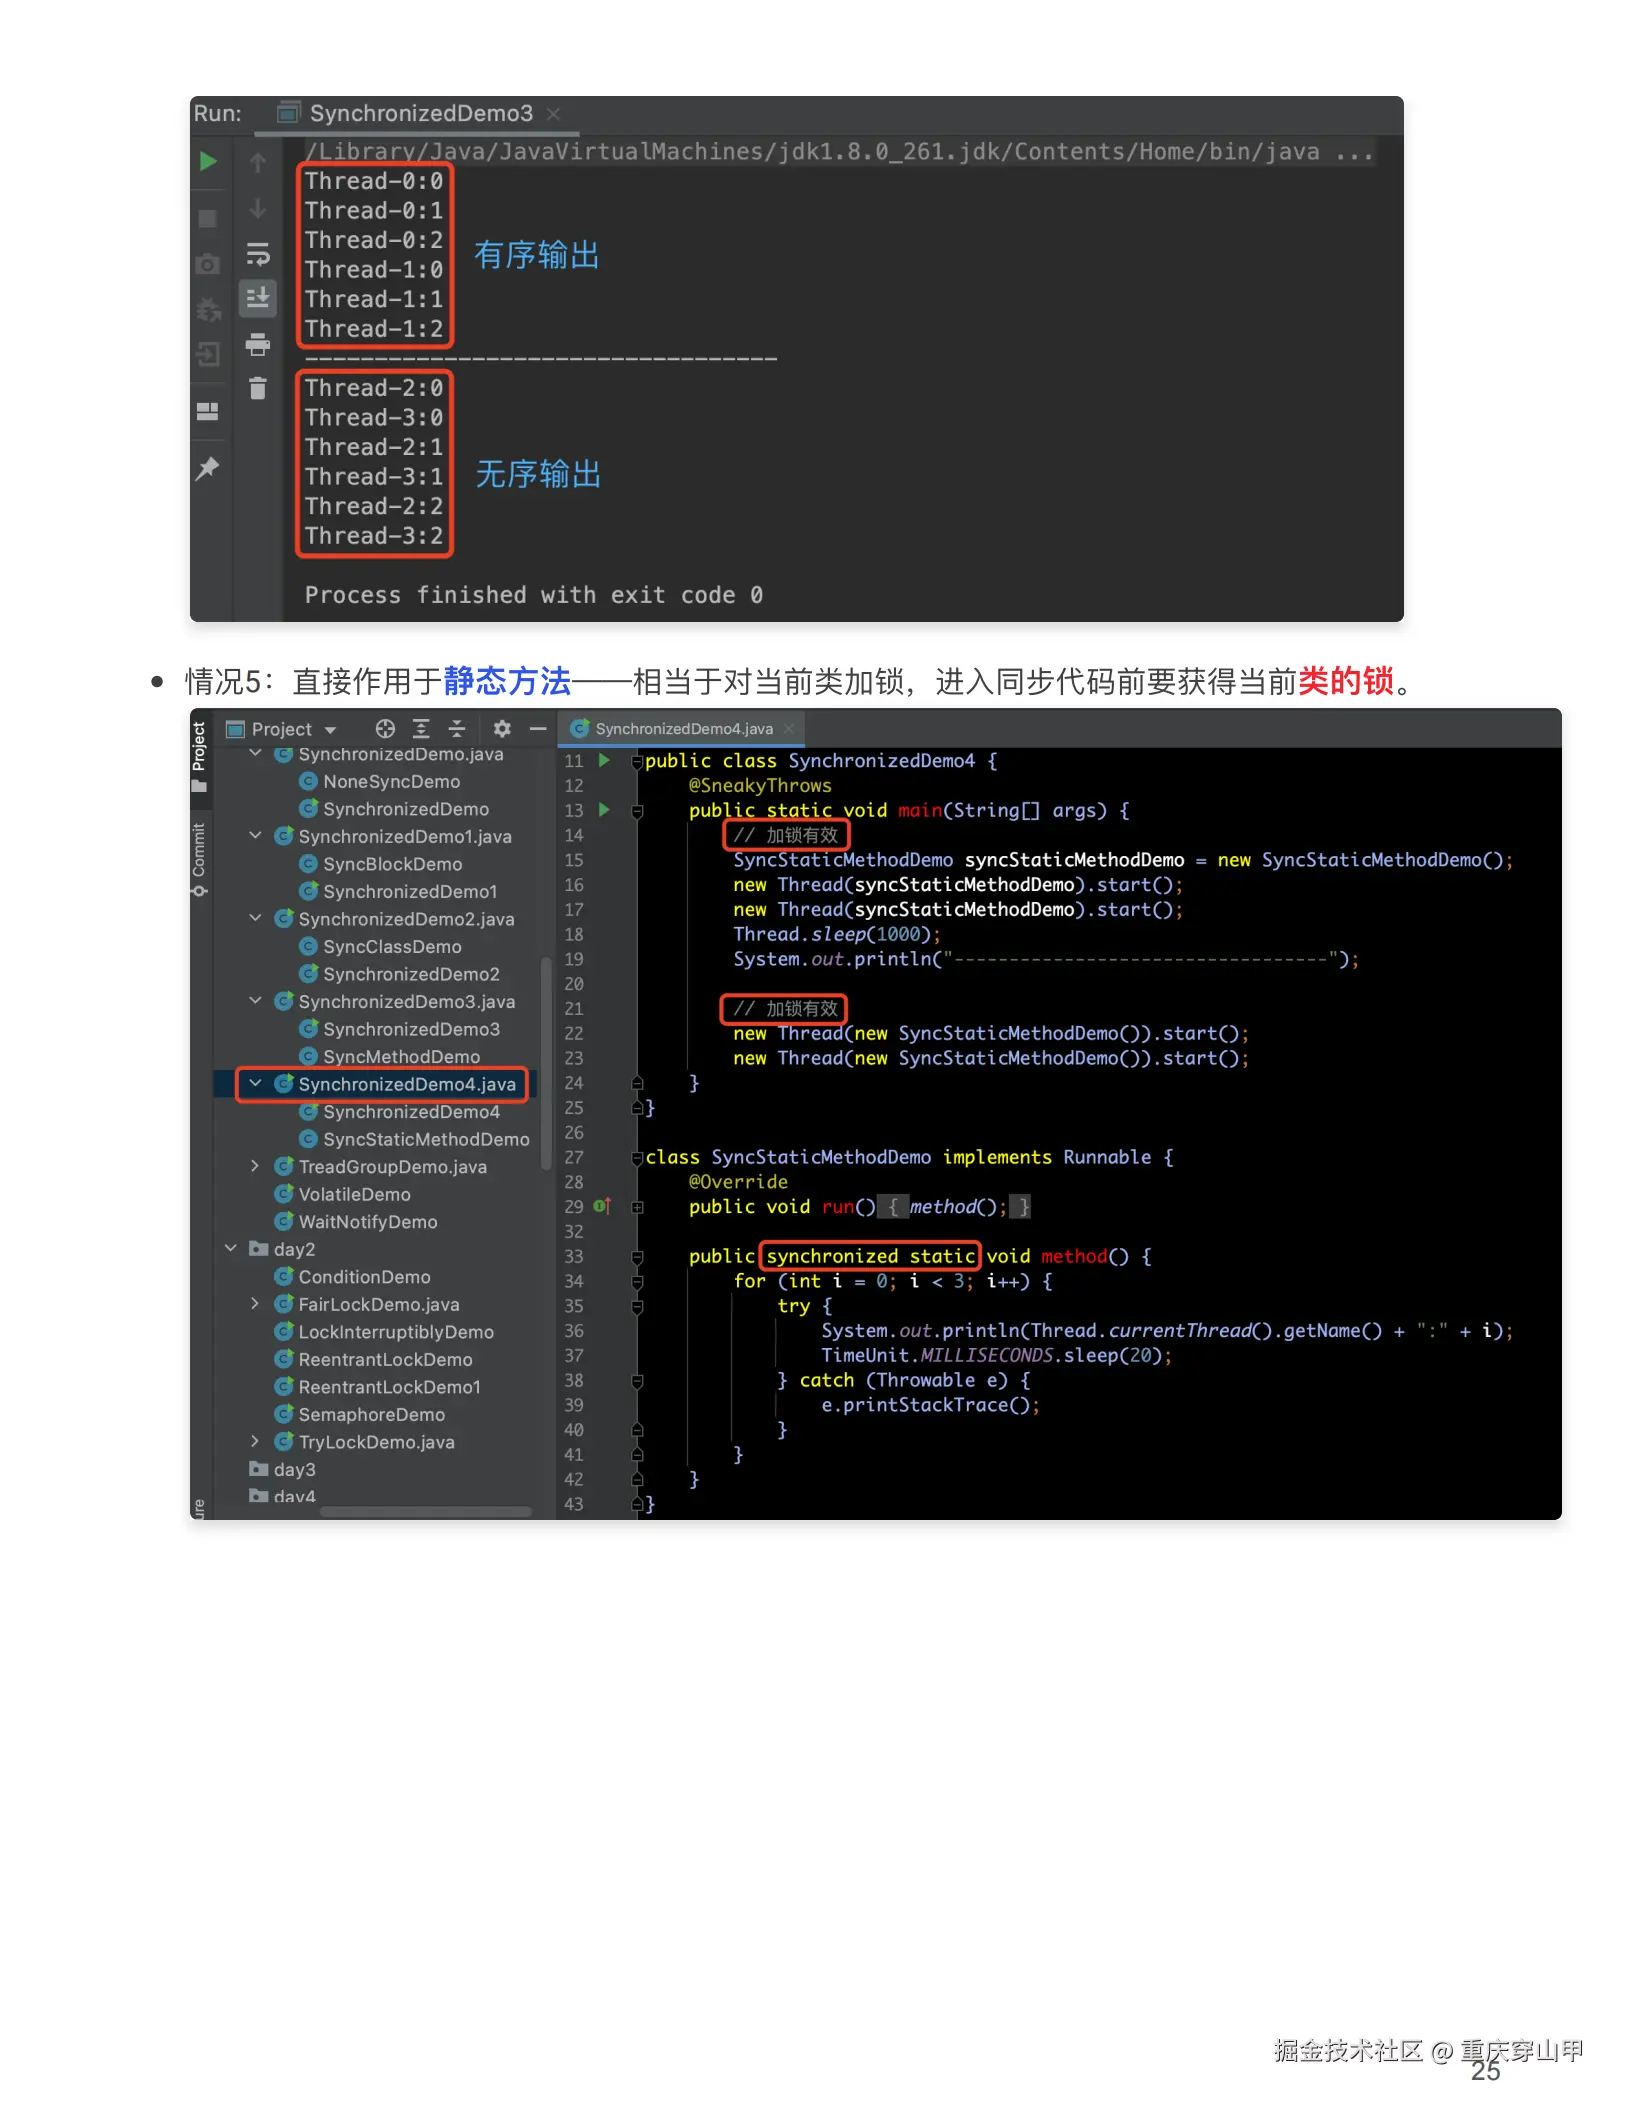Expand the FairLockDemo.java tree node

point(255,1304)
